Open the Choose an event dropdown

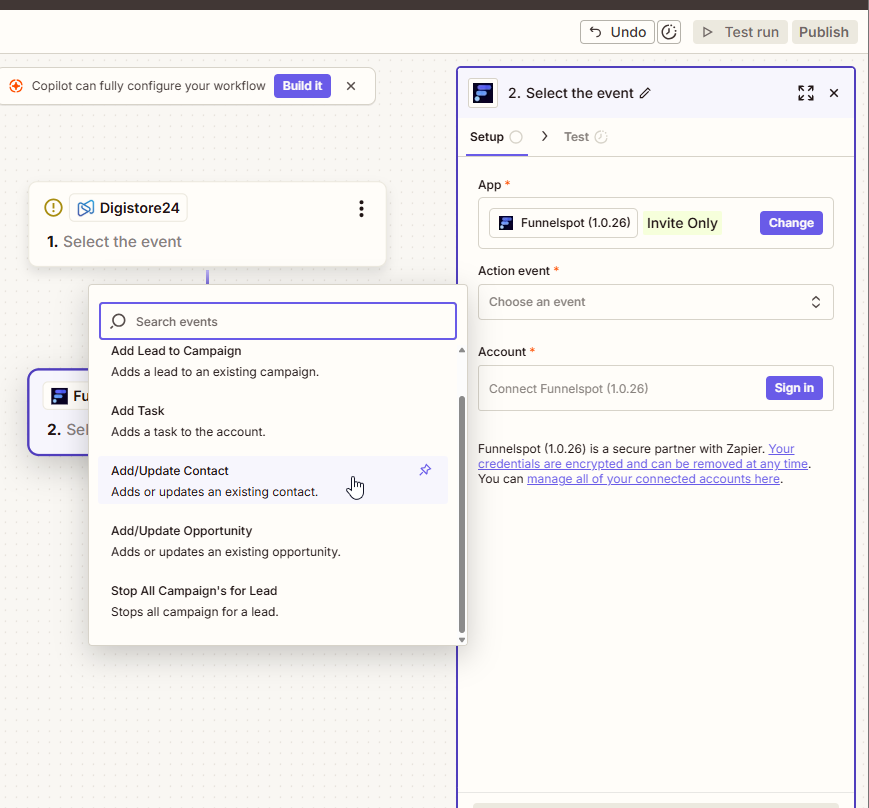coord(656,302)
